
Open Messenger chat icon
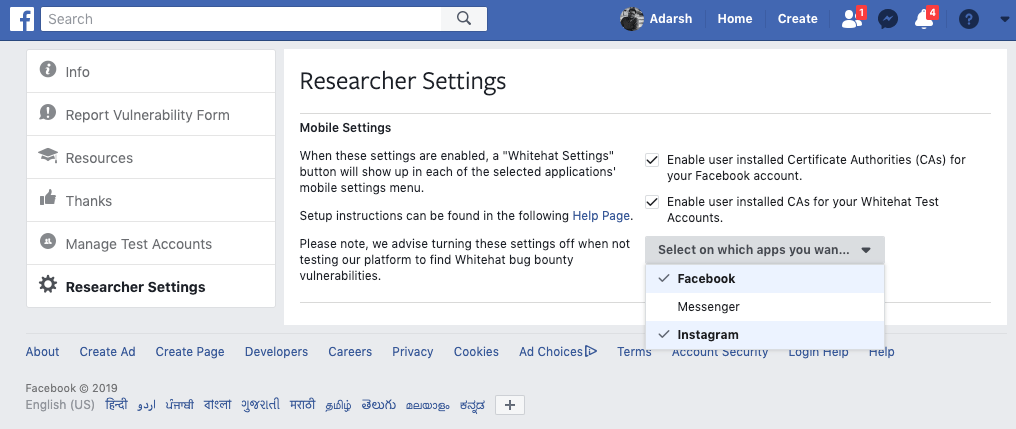[888, 19]
